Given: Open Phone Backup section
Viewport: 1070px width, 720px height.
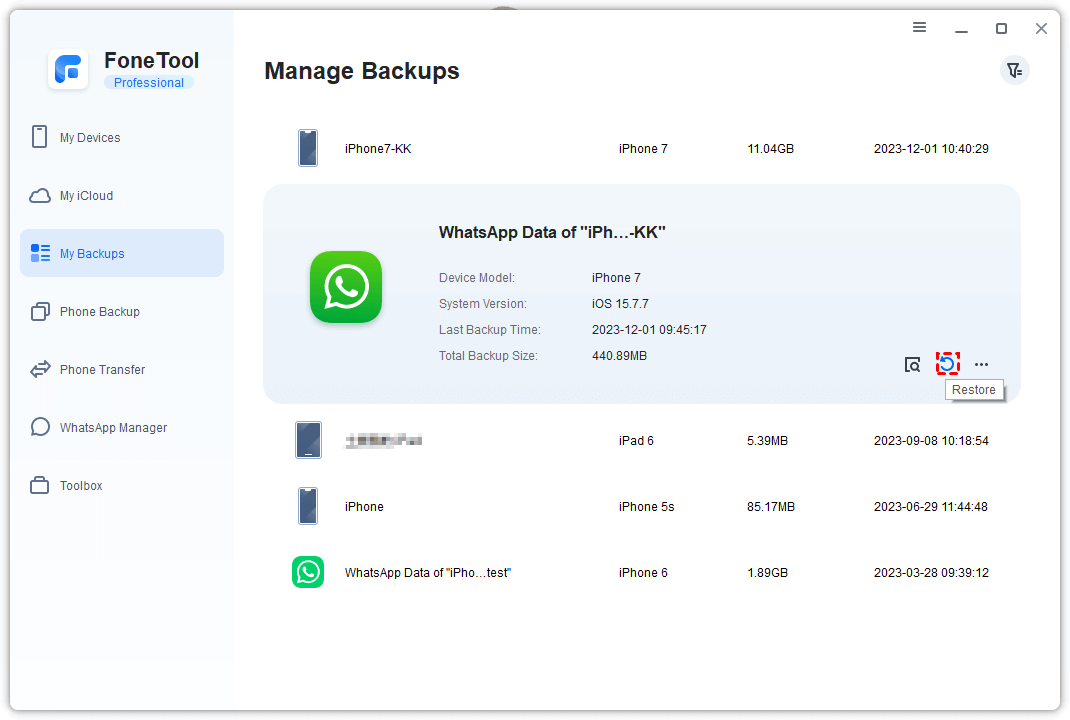Looking at the screenshot, I should (99, 312).
